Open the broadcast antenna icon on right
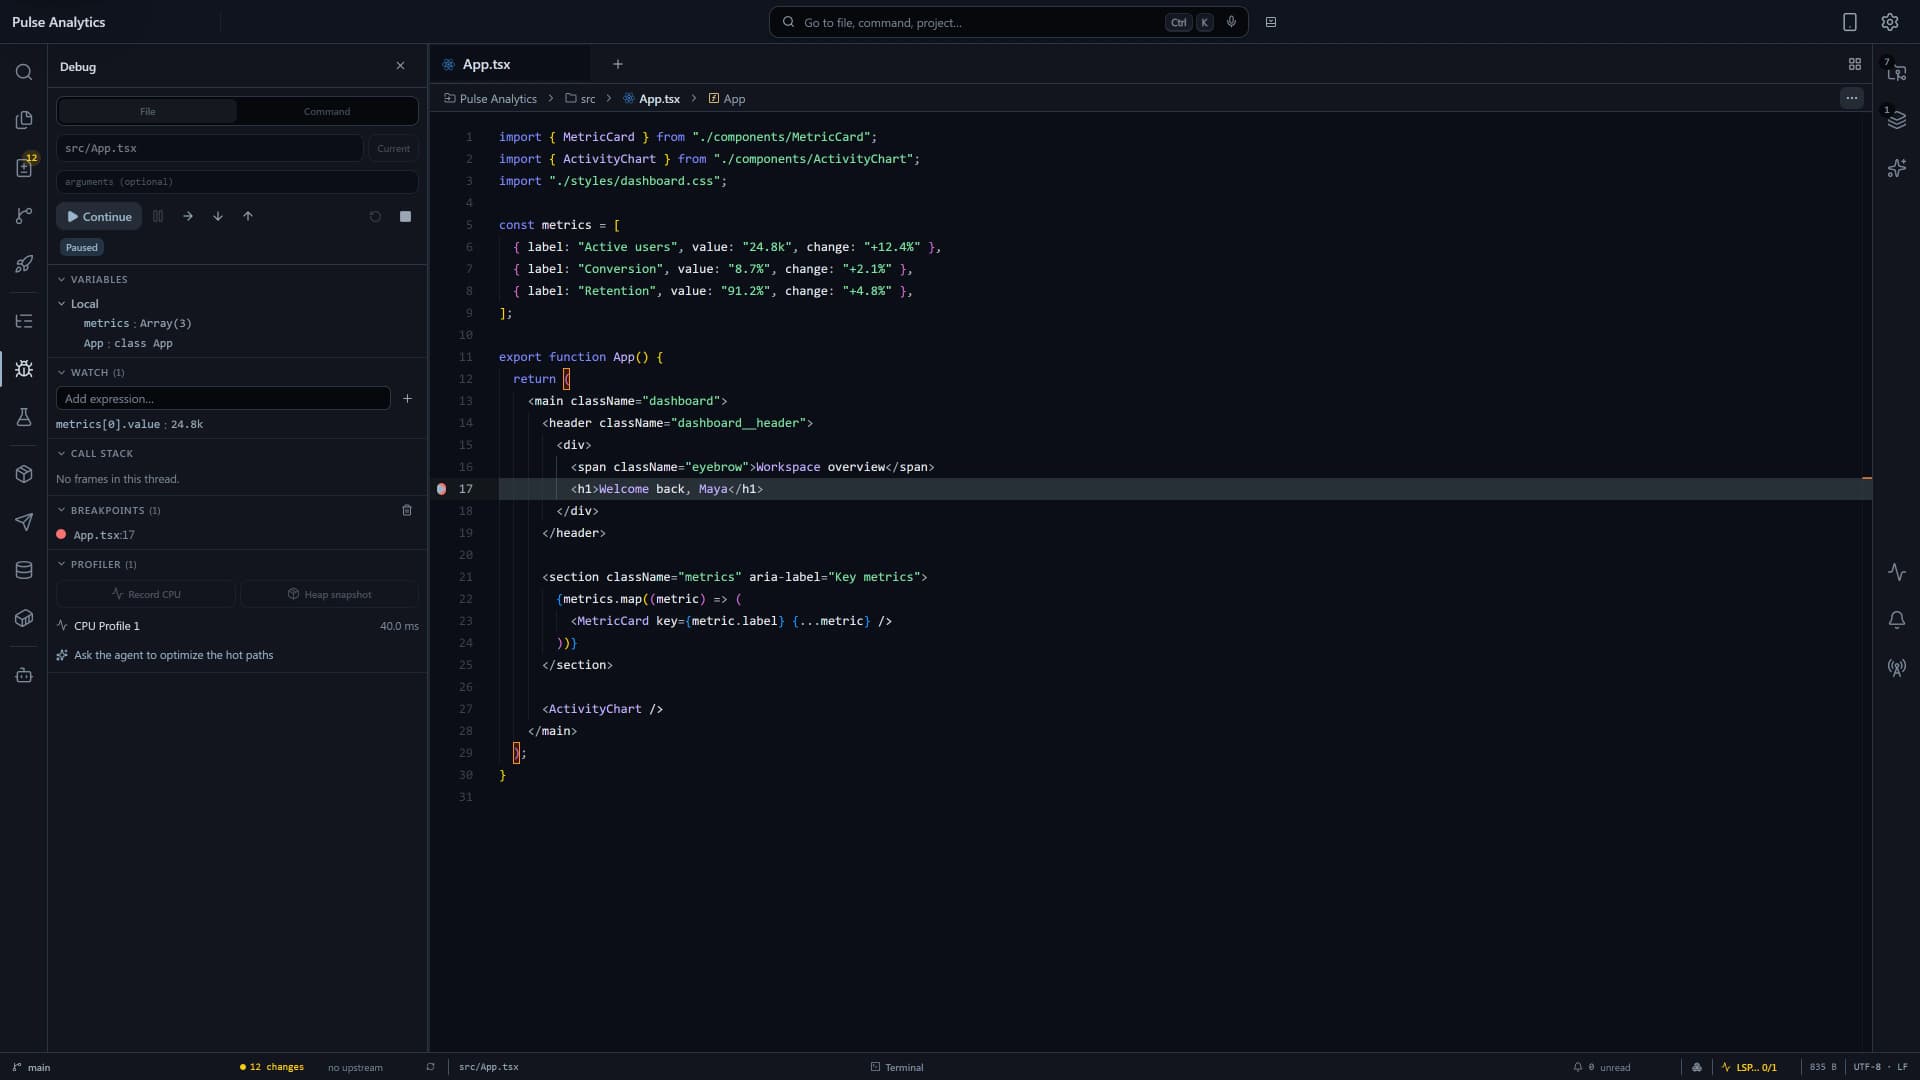Image resolution: width=1920 pixels, height=1080 pixels. pos(1896,668)
